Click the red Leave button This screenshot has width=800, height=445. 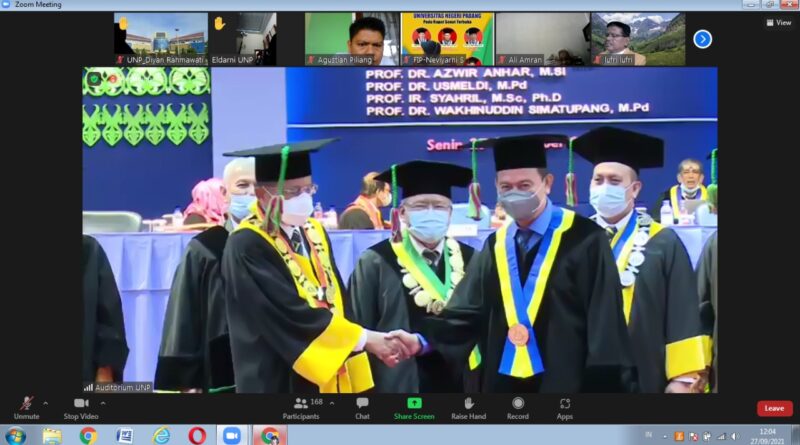[x=774, y=408]
